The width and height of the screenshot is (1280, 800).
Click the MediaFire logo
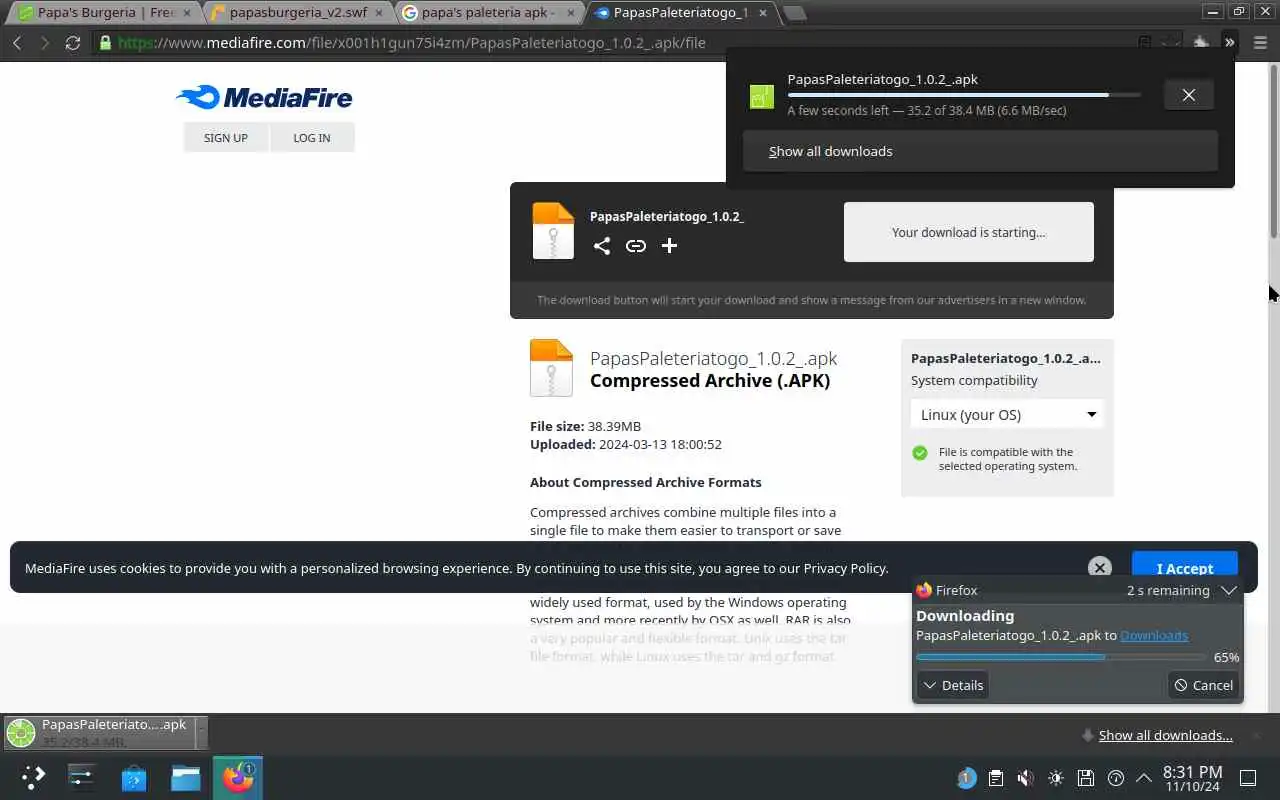pos(264,97)
